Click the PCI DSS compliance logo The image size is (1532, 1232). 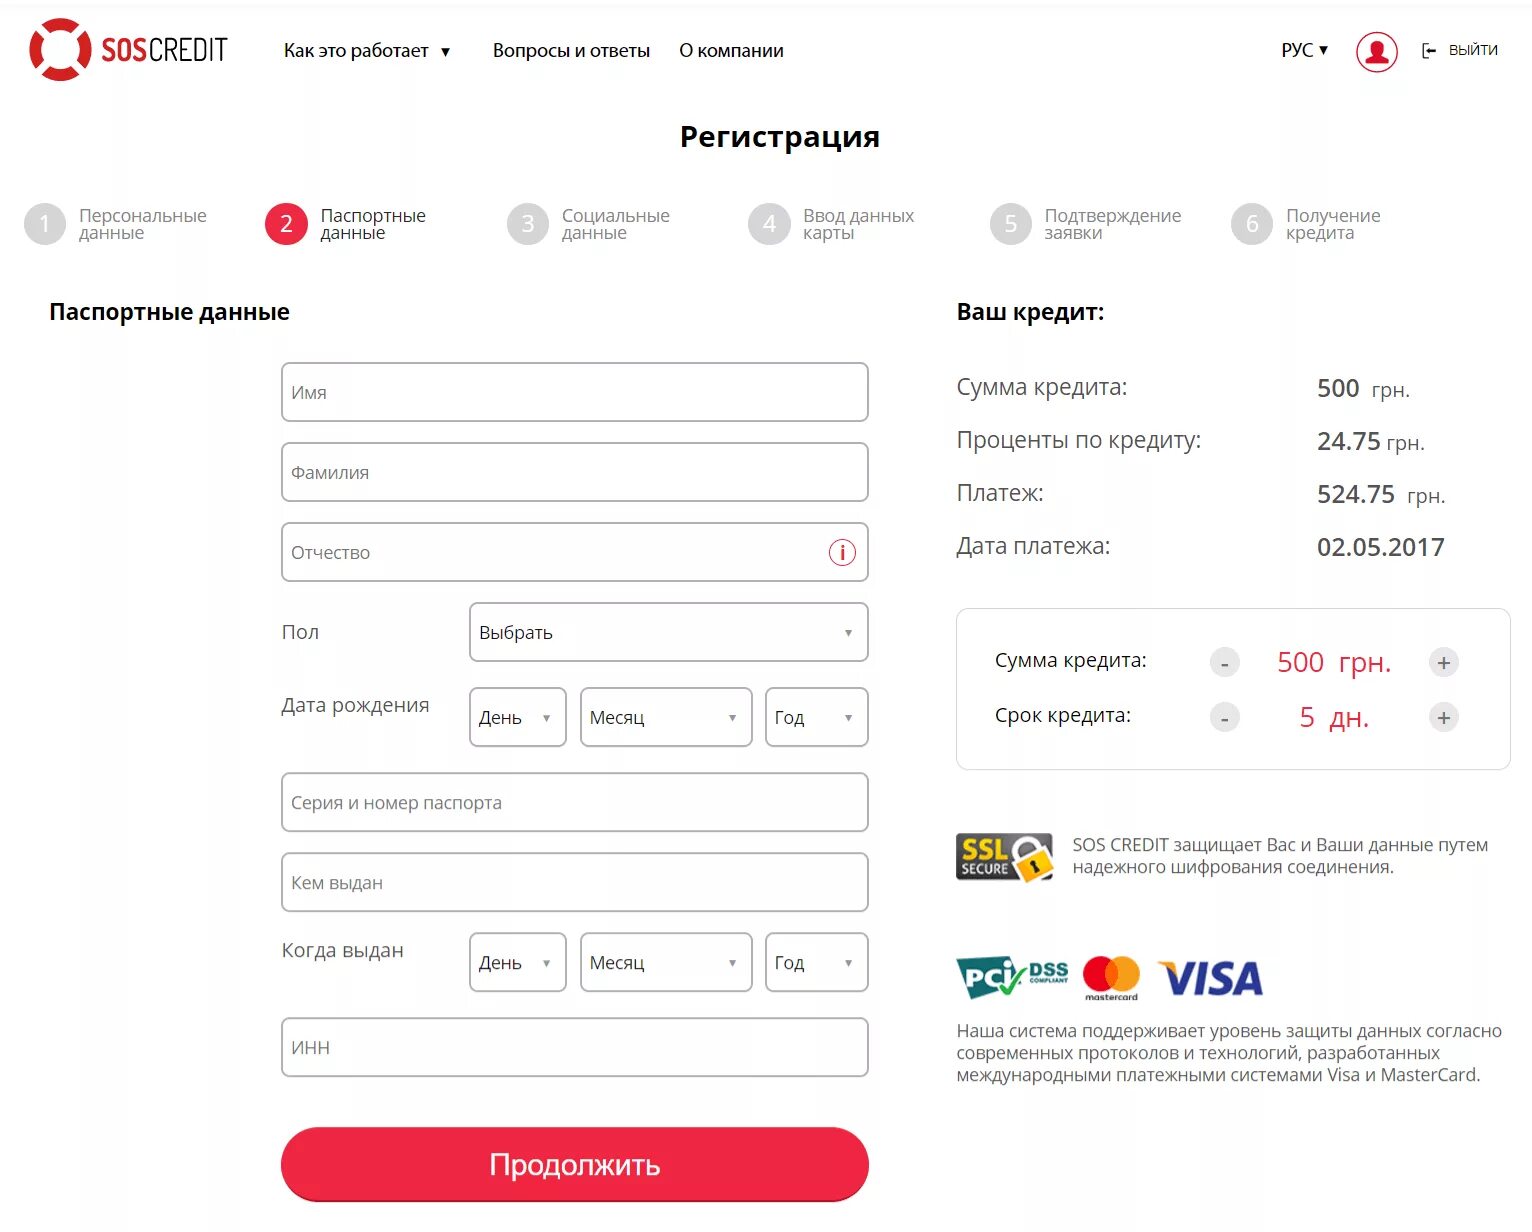tap(1011, 976)
